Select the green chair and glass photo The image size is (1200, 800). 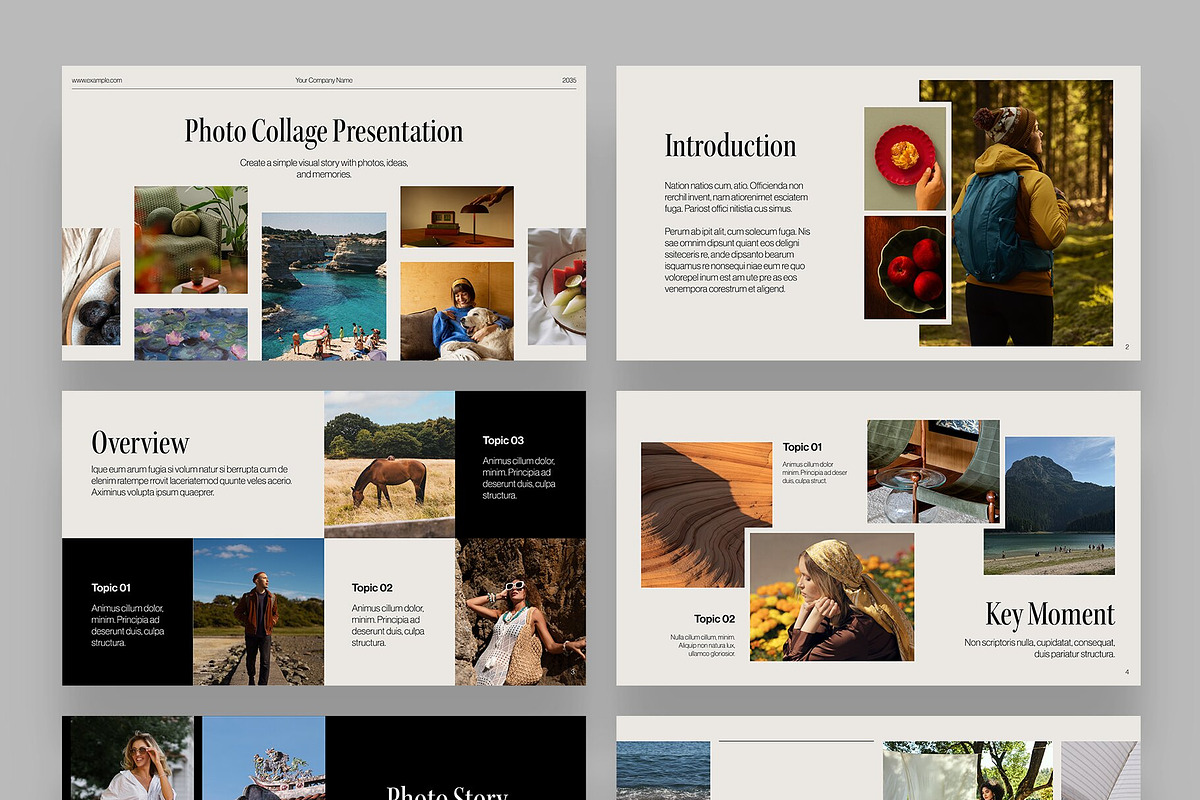pos(934,472)
